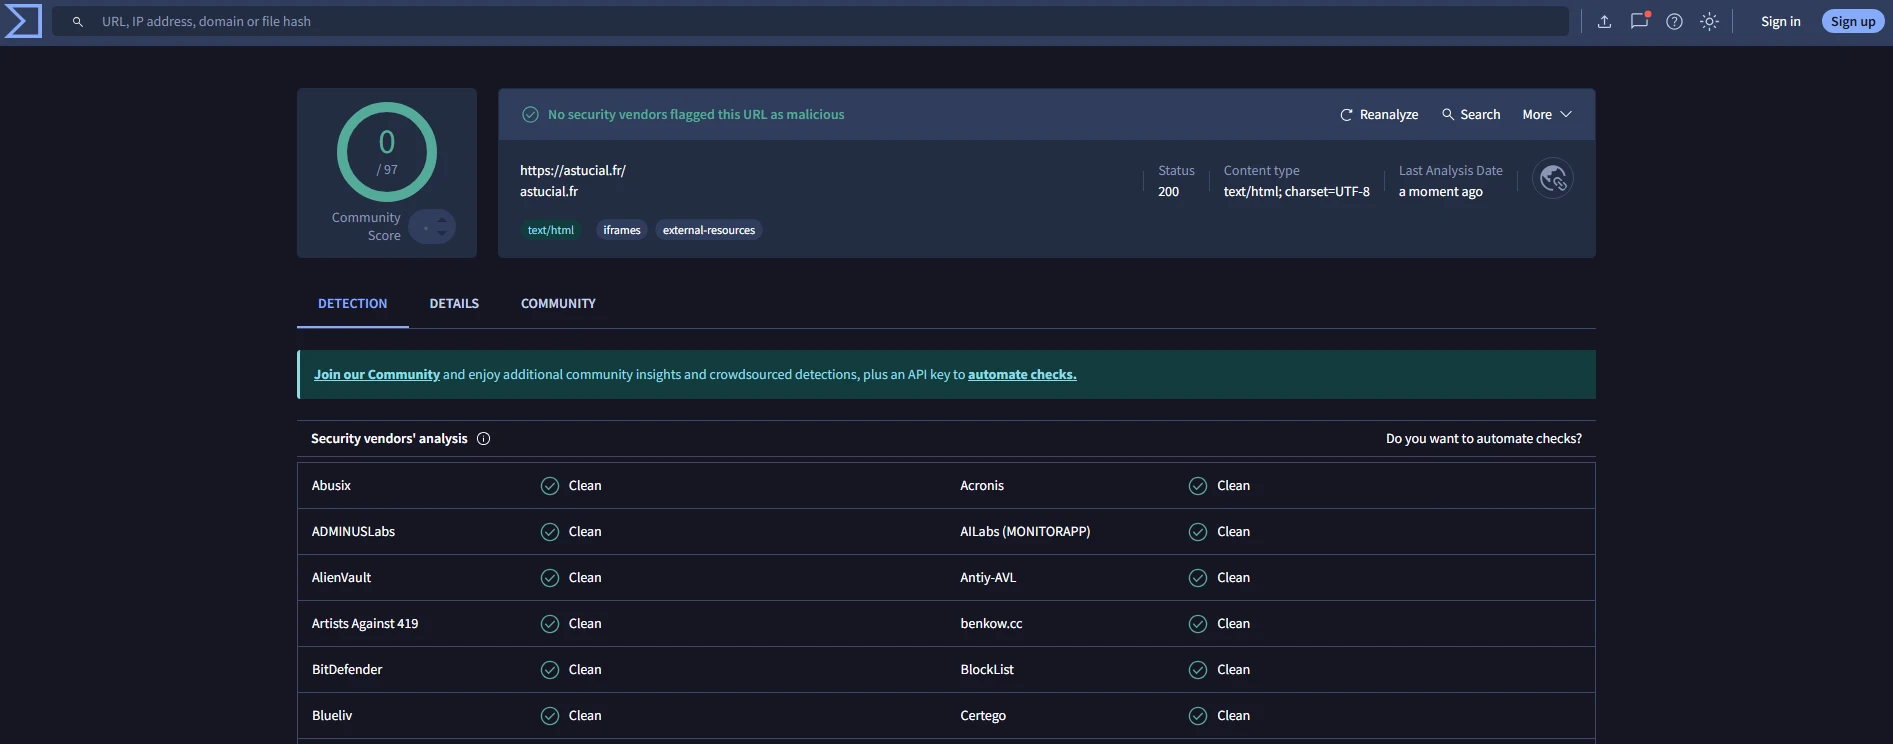Click the Acronis vendor name

[x=982, y=486]
